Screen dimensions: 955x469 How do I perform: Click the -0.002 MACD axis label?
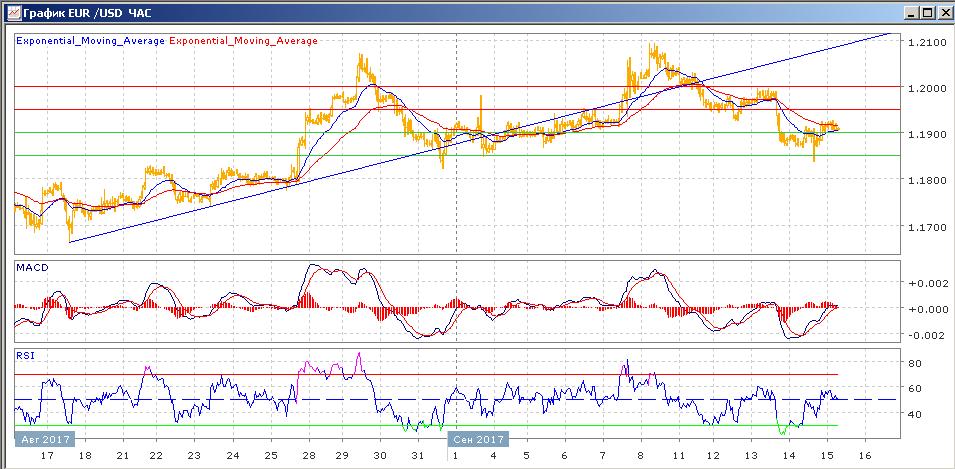925,335
